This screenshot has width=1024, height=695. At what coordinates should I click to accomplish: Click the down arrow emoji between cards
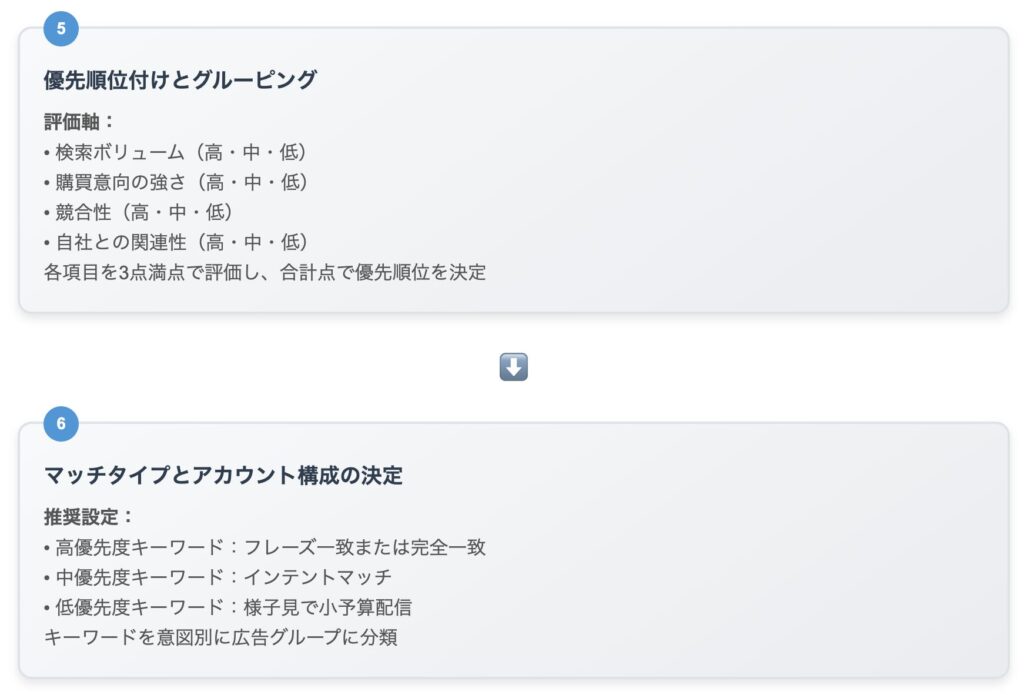(513, 367)
